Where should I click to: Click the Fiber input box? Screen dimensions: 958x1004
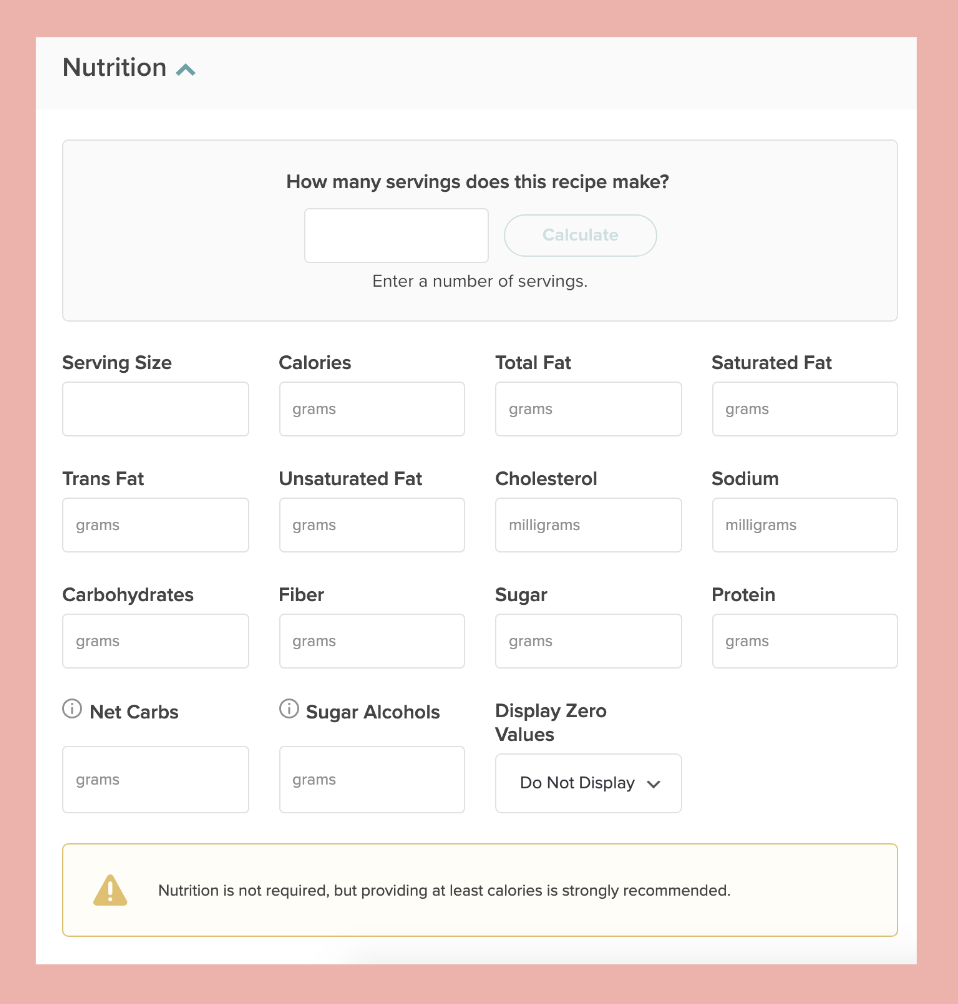tap(371, 641)
